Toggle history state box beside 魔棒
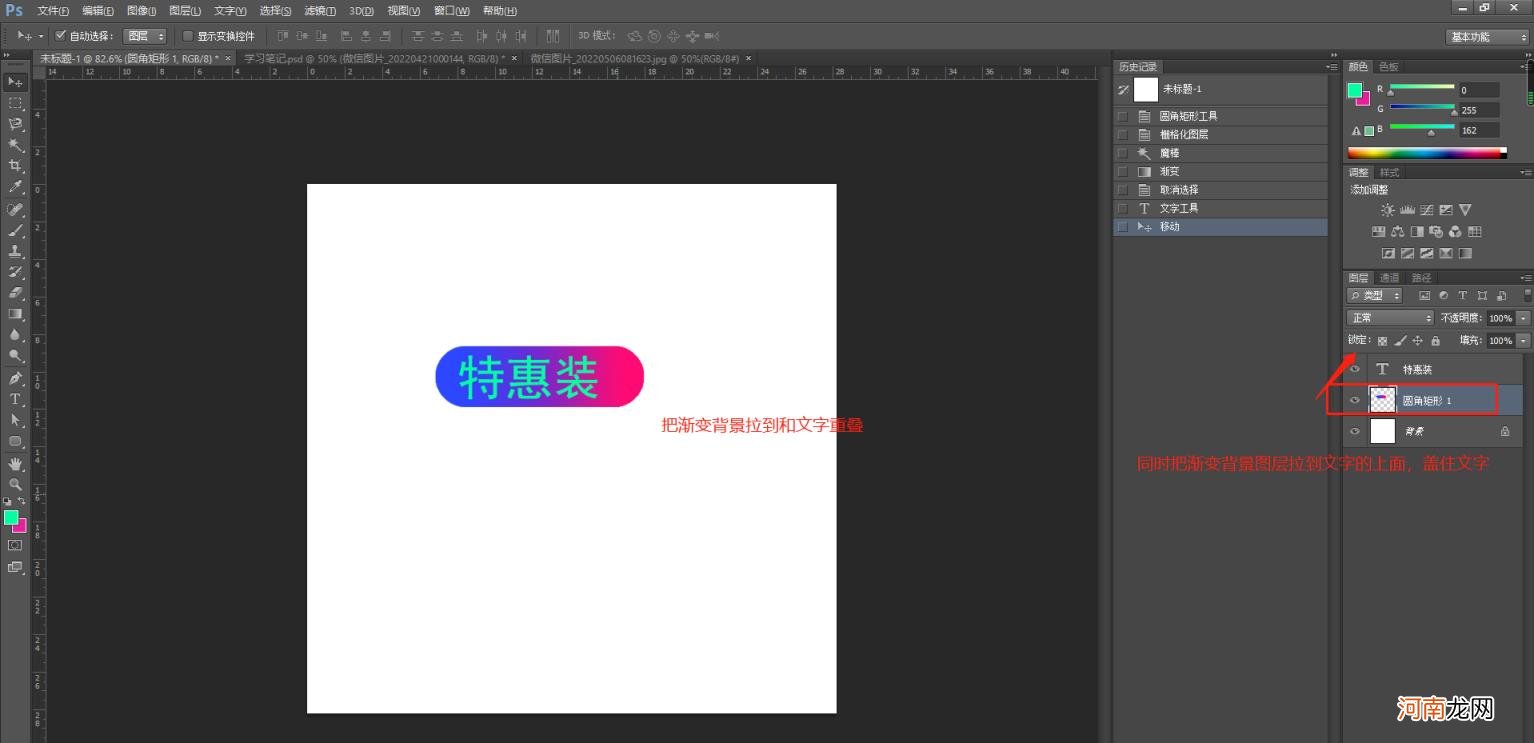Image resolution: width=1534 pixels, height=743 pixels. click(x=1122, y=153)
